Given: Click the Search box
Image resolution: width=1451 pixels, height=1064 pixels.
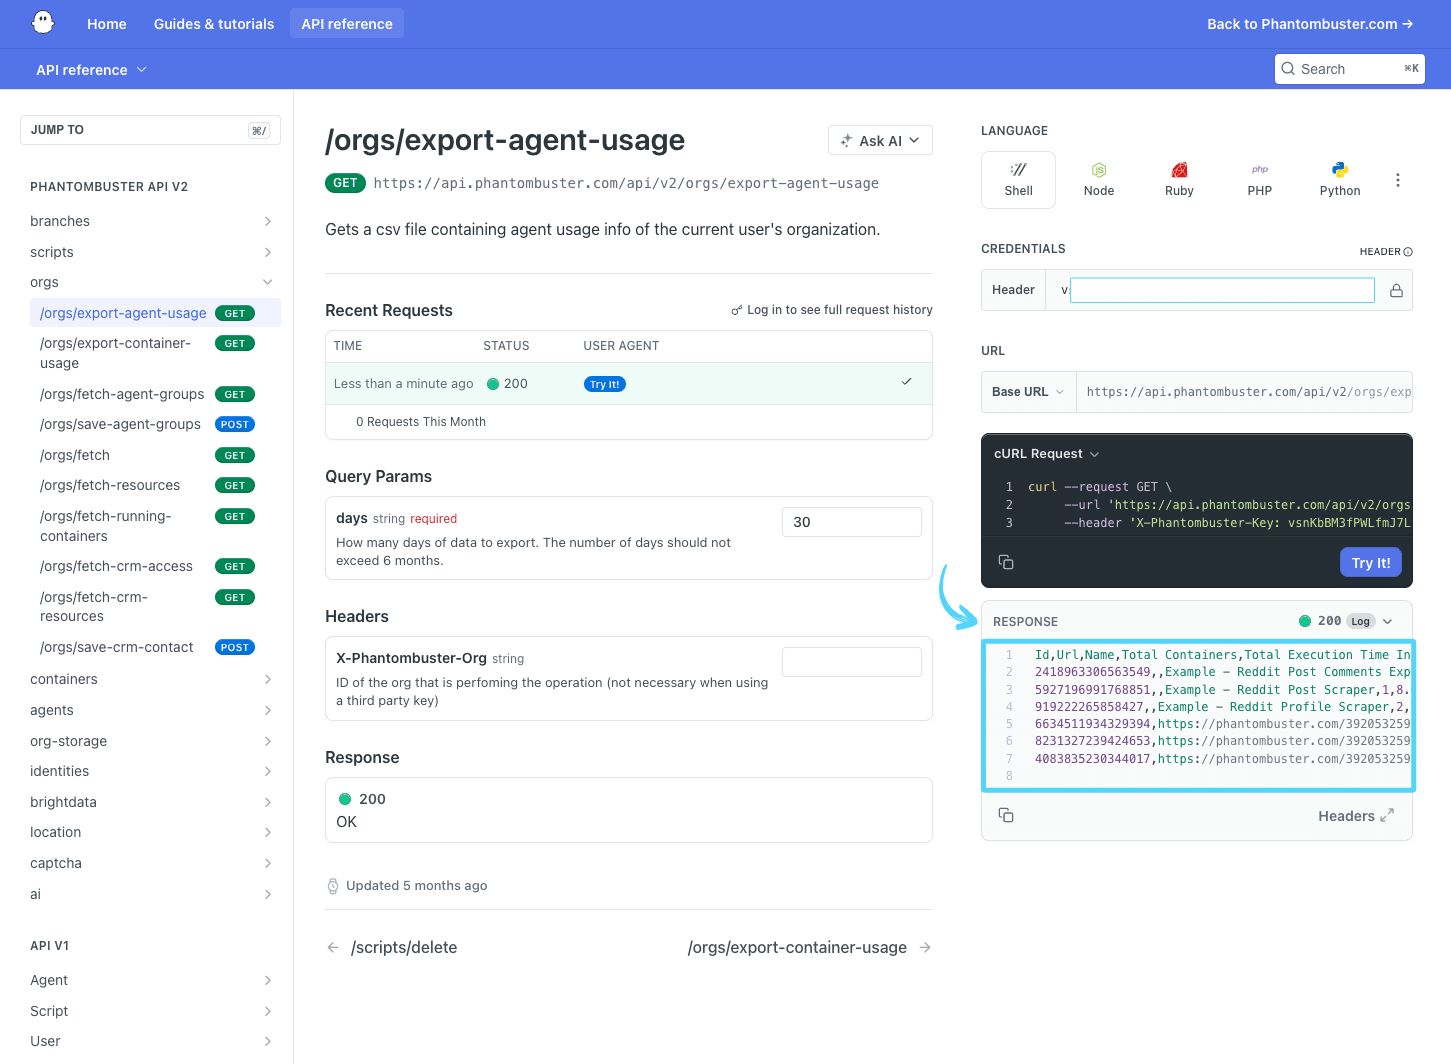Looking at the screenshot, I should pos(1350,69).
